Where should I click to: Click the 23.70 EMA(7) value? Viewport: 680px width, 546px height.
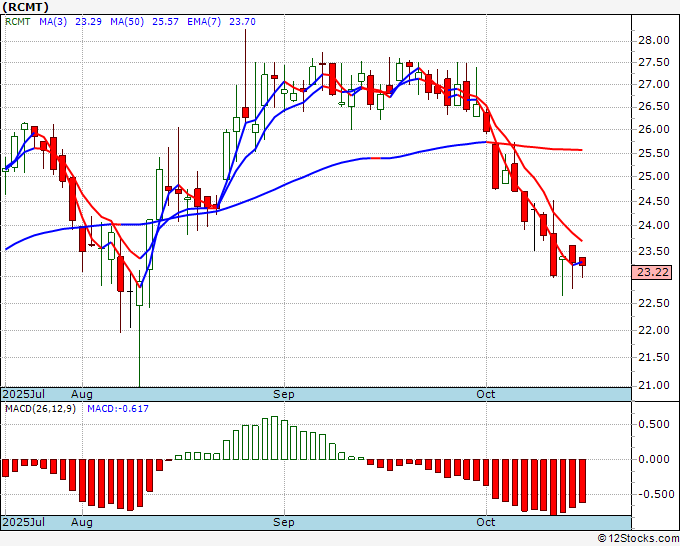242,21
